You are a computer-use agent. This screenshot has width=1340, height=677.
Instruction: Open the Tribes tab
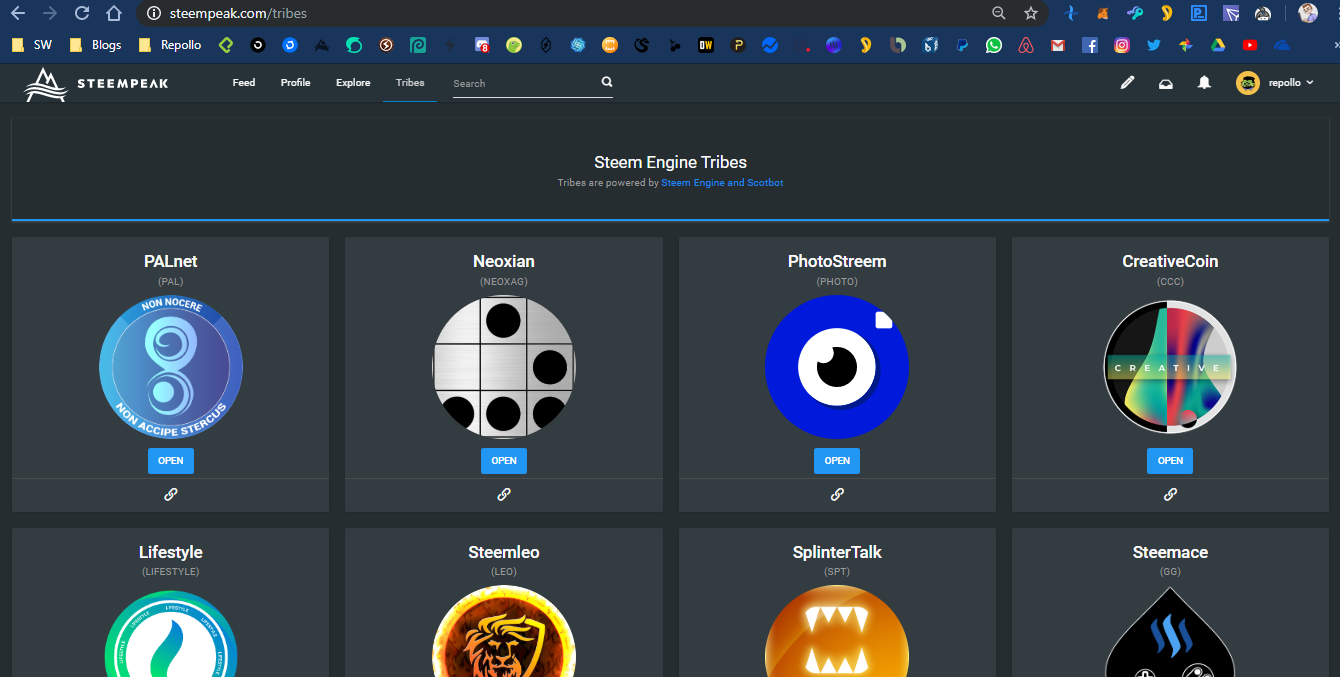[x=410, y=83]
